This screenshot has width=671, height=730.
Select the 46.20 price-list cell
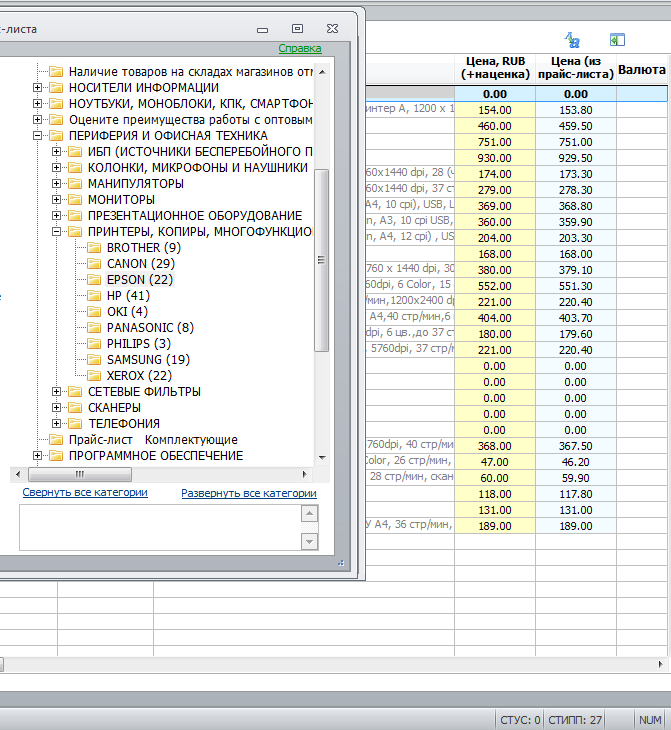576,462
